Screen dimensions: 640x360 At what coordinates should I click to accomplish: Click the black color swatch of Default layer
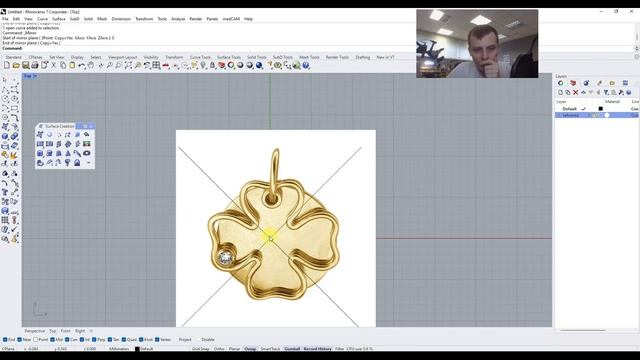click(600, 109)
